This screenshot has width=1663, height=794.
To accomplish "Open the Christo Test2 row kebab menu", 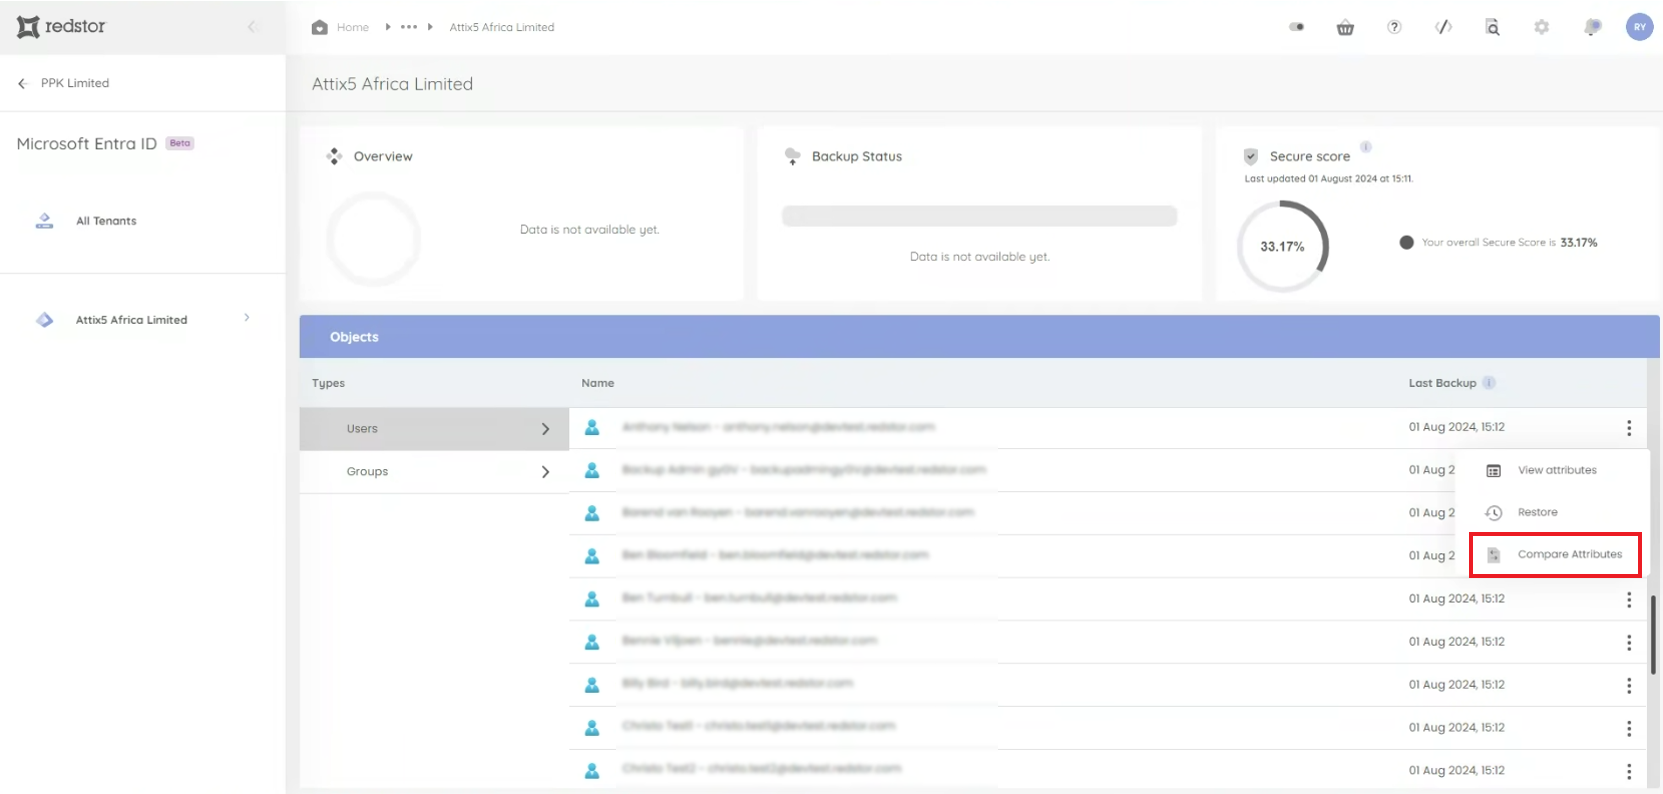I will coord(1629,772).
